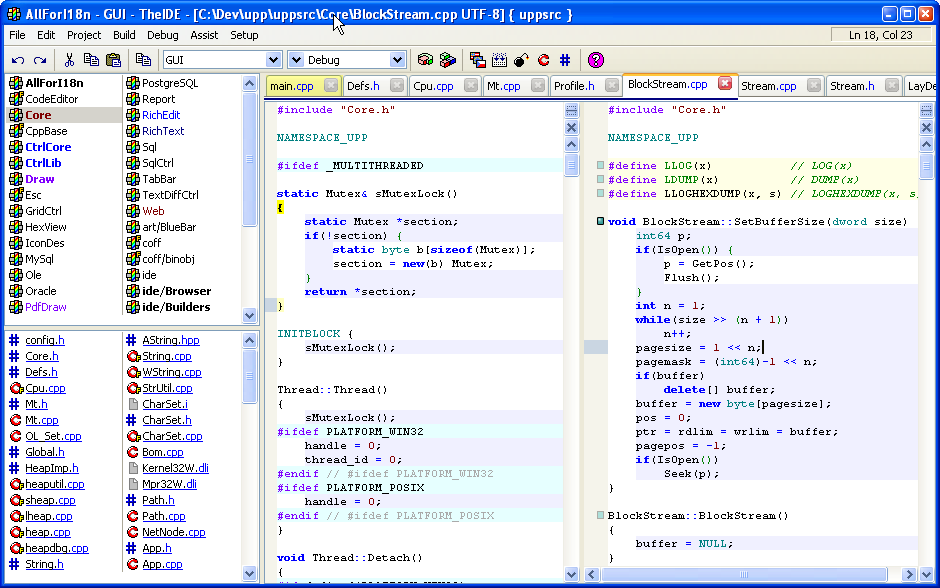Switch to the Stream.cpp tab
Viewport: 940px width, 588px height.
(x=768, y=86)
